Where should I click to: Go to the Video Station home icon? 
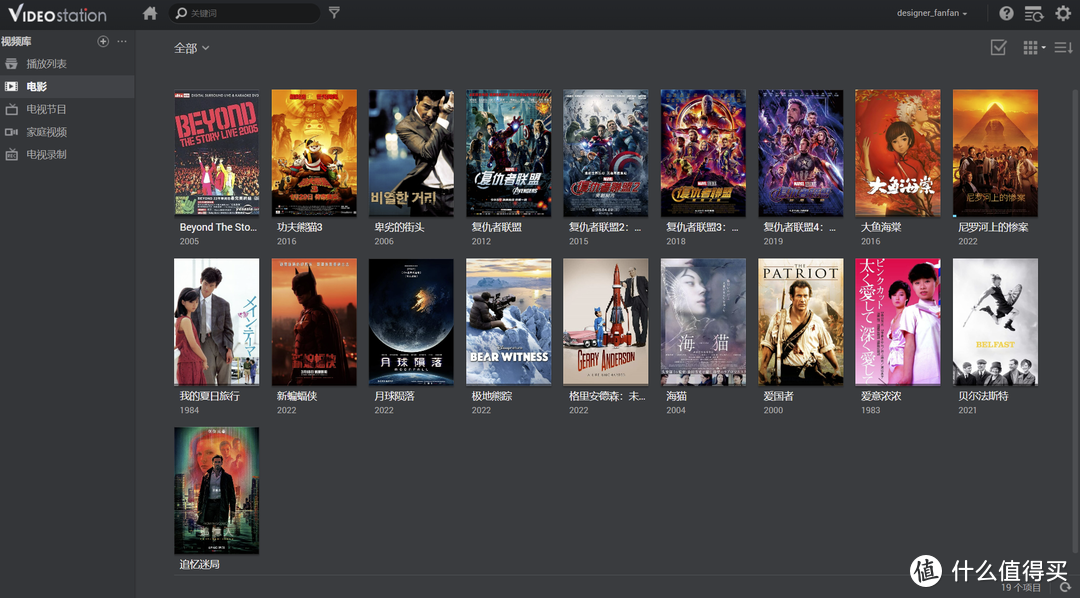150,13
